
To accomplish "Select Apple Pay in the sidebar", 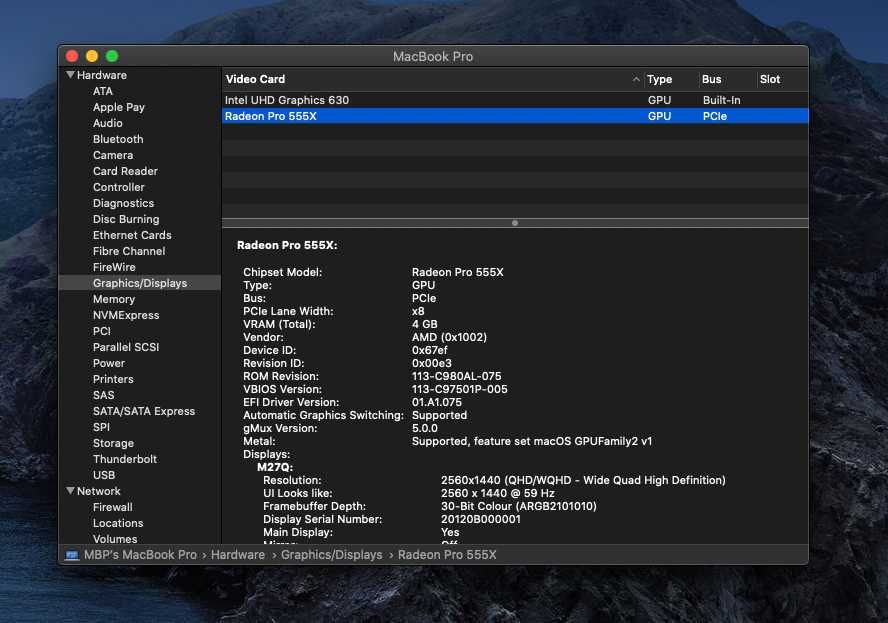I will (119, 107).
